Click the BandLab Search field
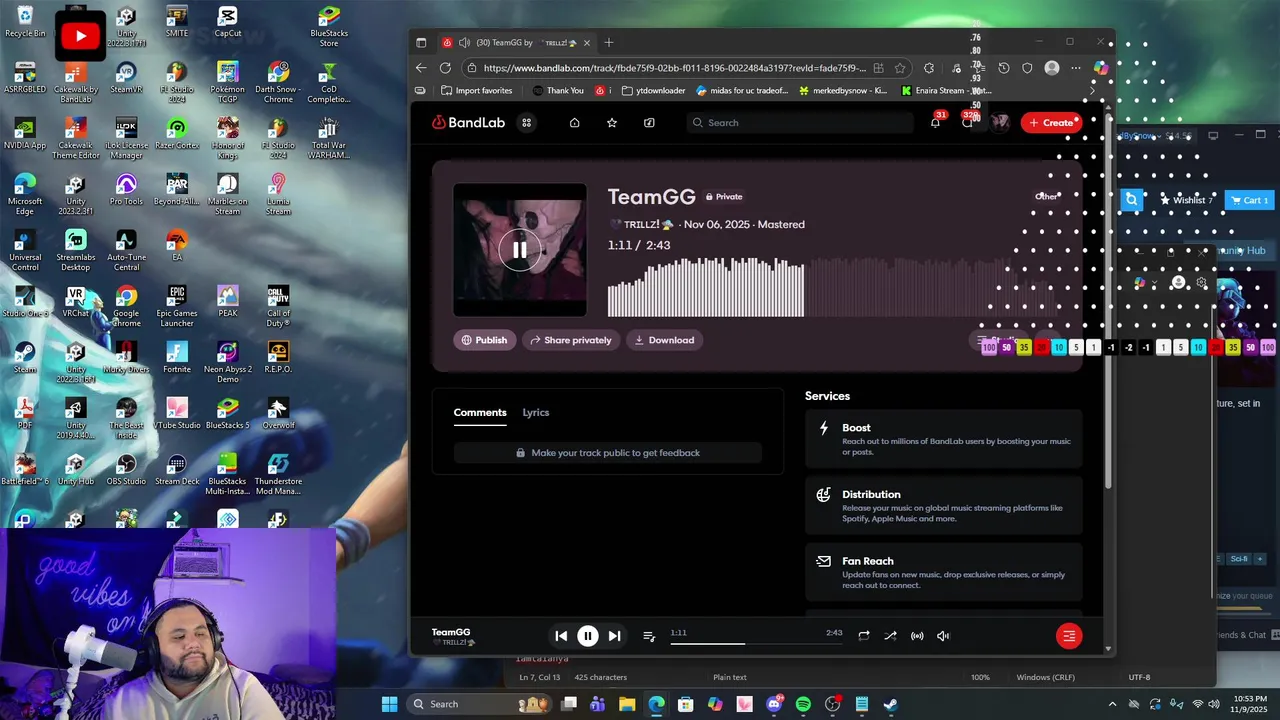 coord(800,123)
